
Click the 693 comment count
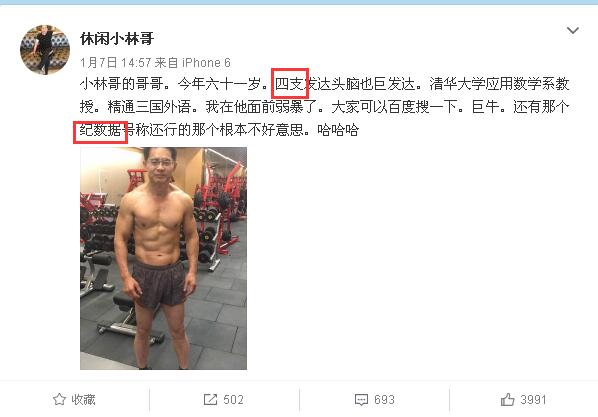pyautogui.click(x=384, y=399)
